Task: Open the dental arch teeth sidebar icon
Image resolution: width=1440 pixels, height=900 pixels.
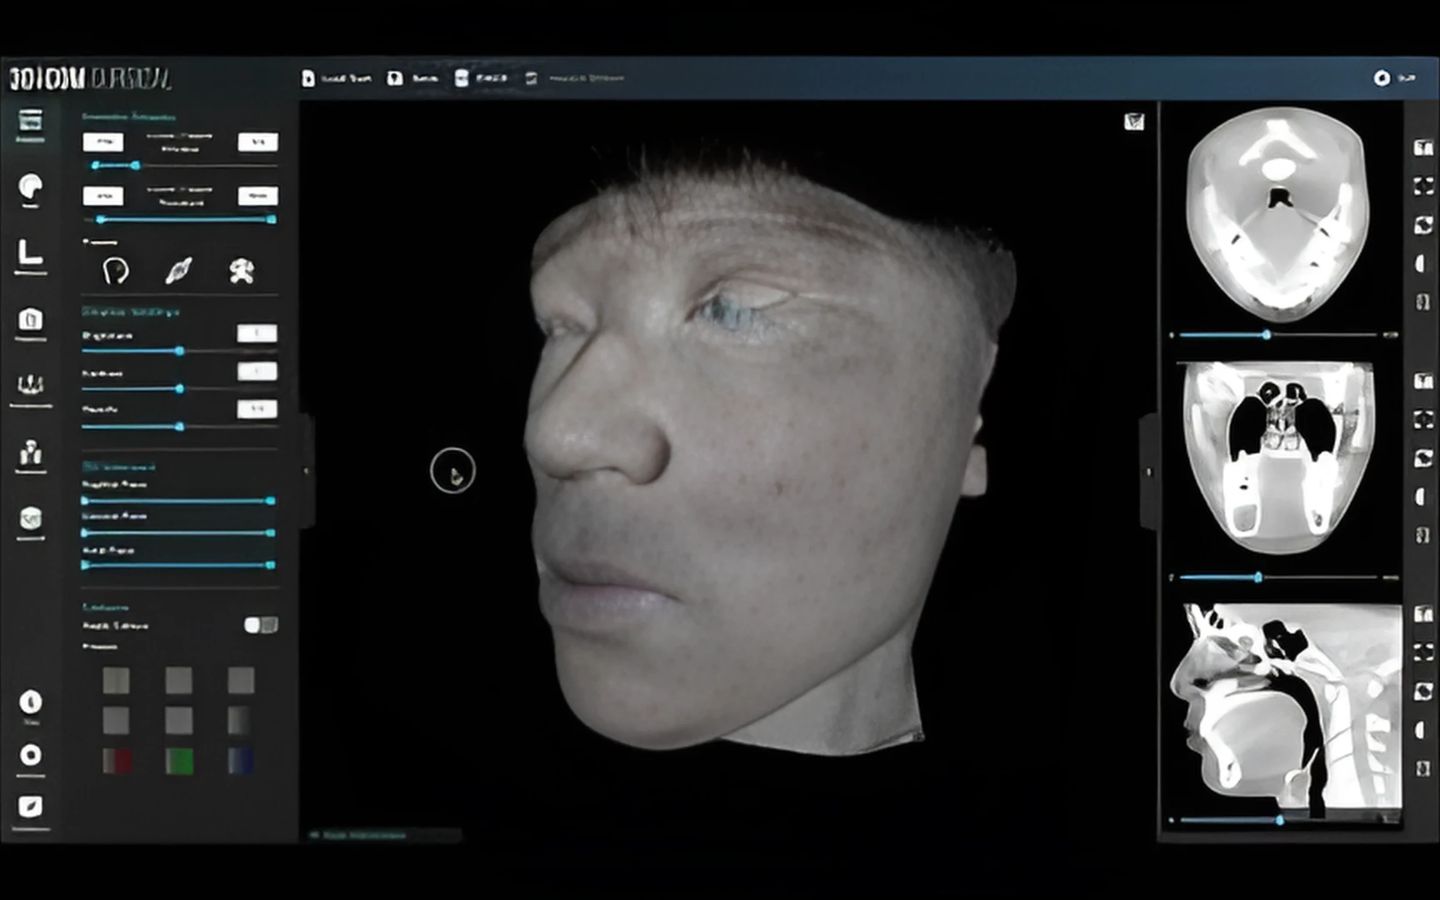Action: (30, 385)
